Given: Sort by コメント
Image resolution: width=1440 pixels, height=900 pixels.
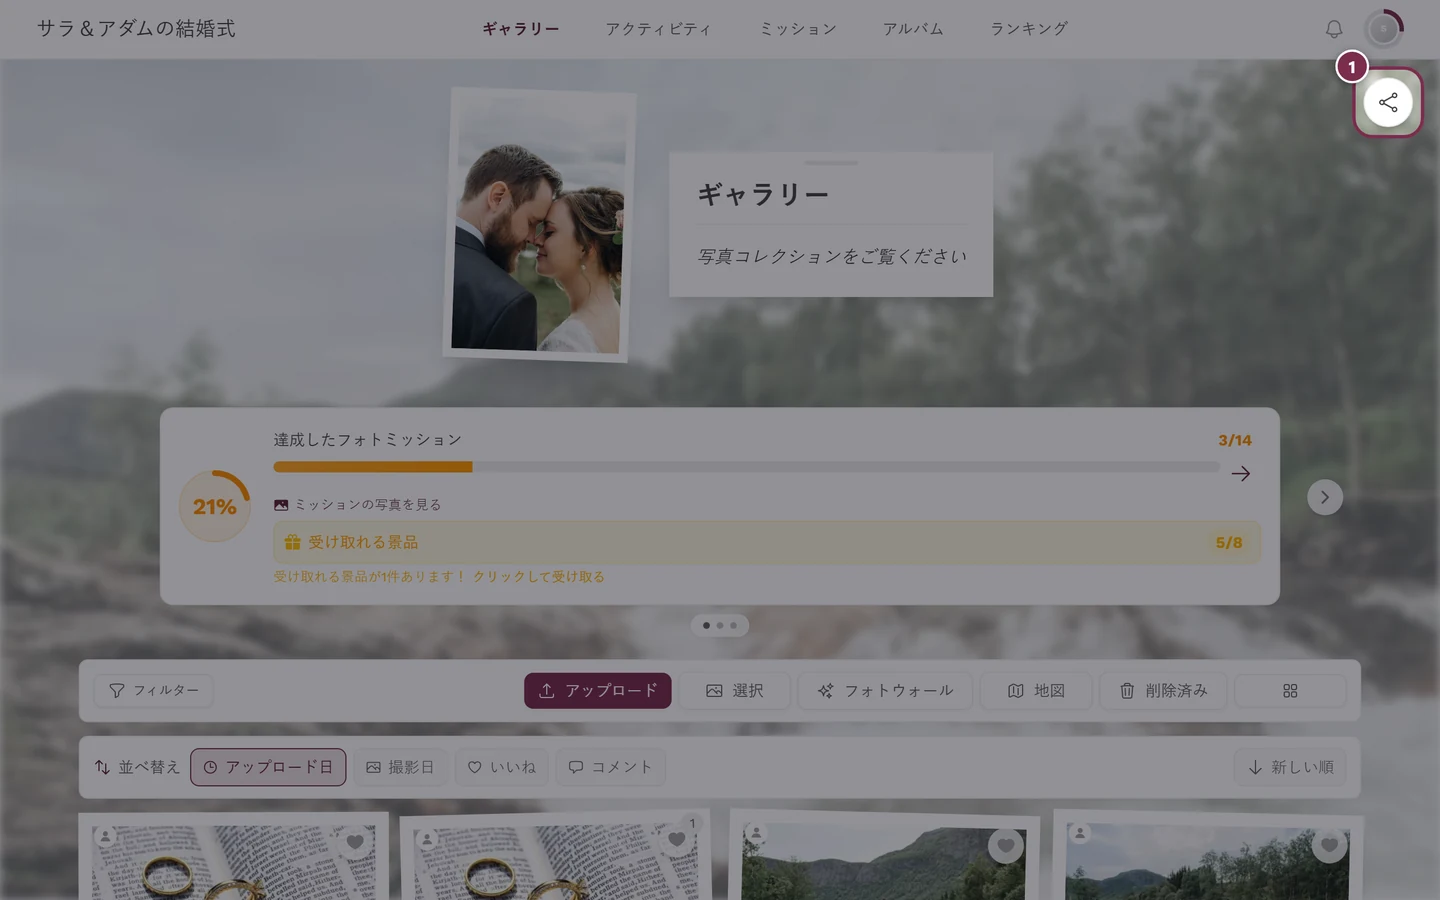Looking at the screenshot, I should pos(610,767).
